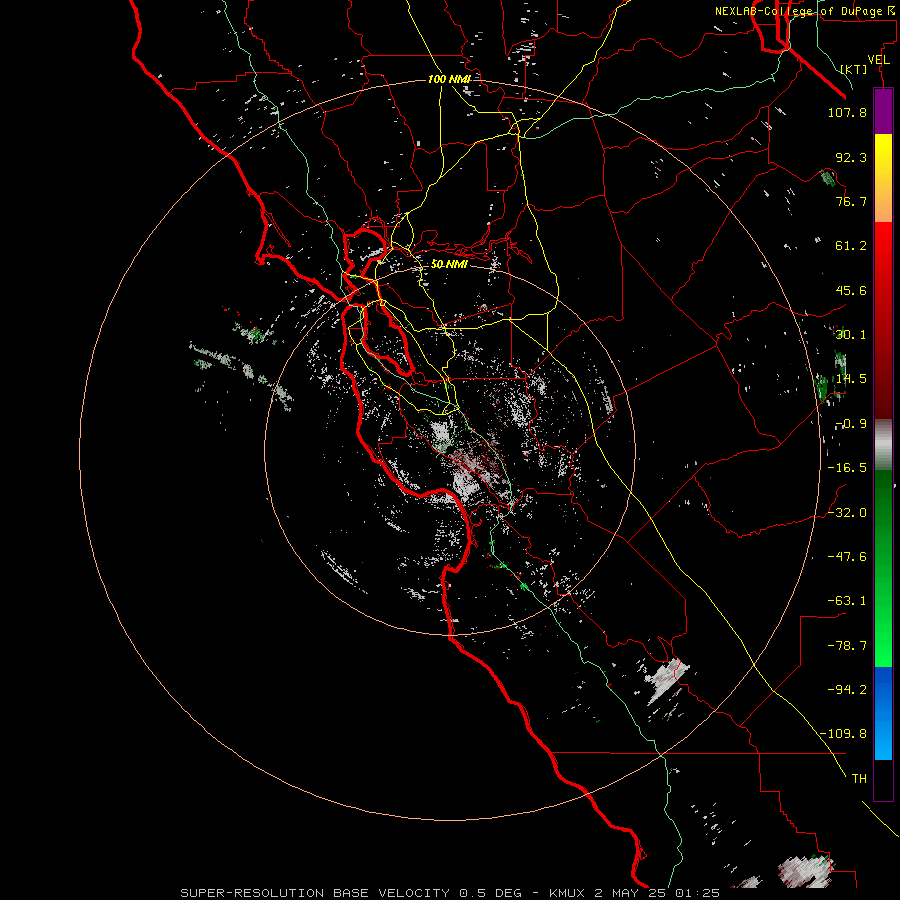
Task: Click the yellow-orange segment of the color bar
Action: 883,178
